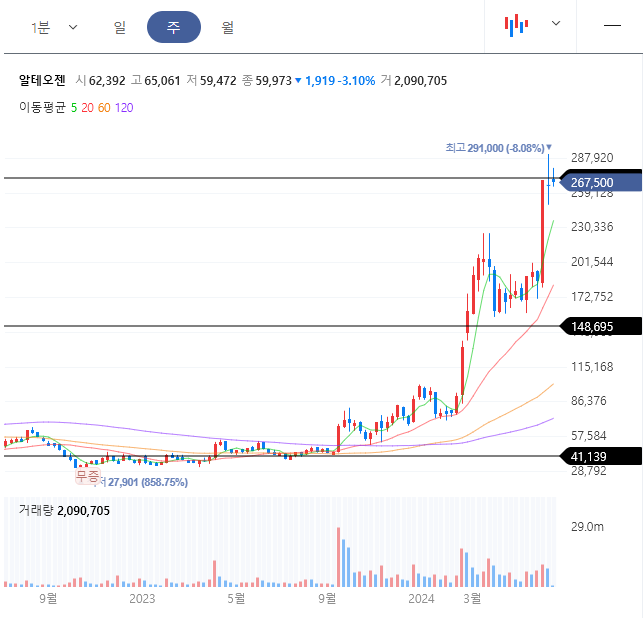Click the 시 62,392 open price value
The width and height of the screenshot is (643, 618).
(100, 80)
